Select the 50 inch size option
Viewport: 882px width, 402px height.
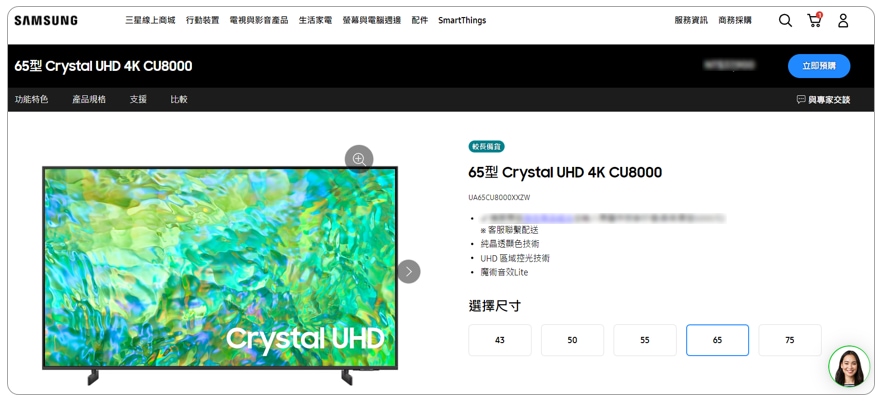point(572,340)
